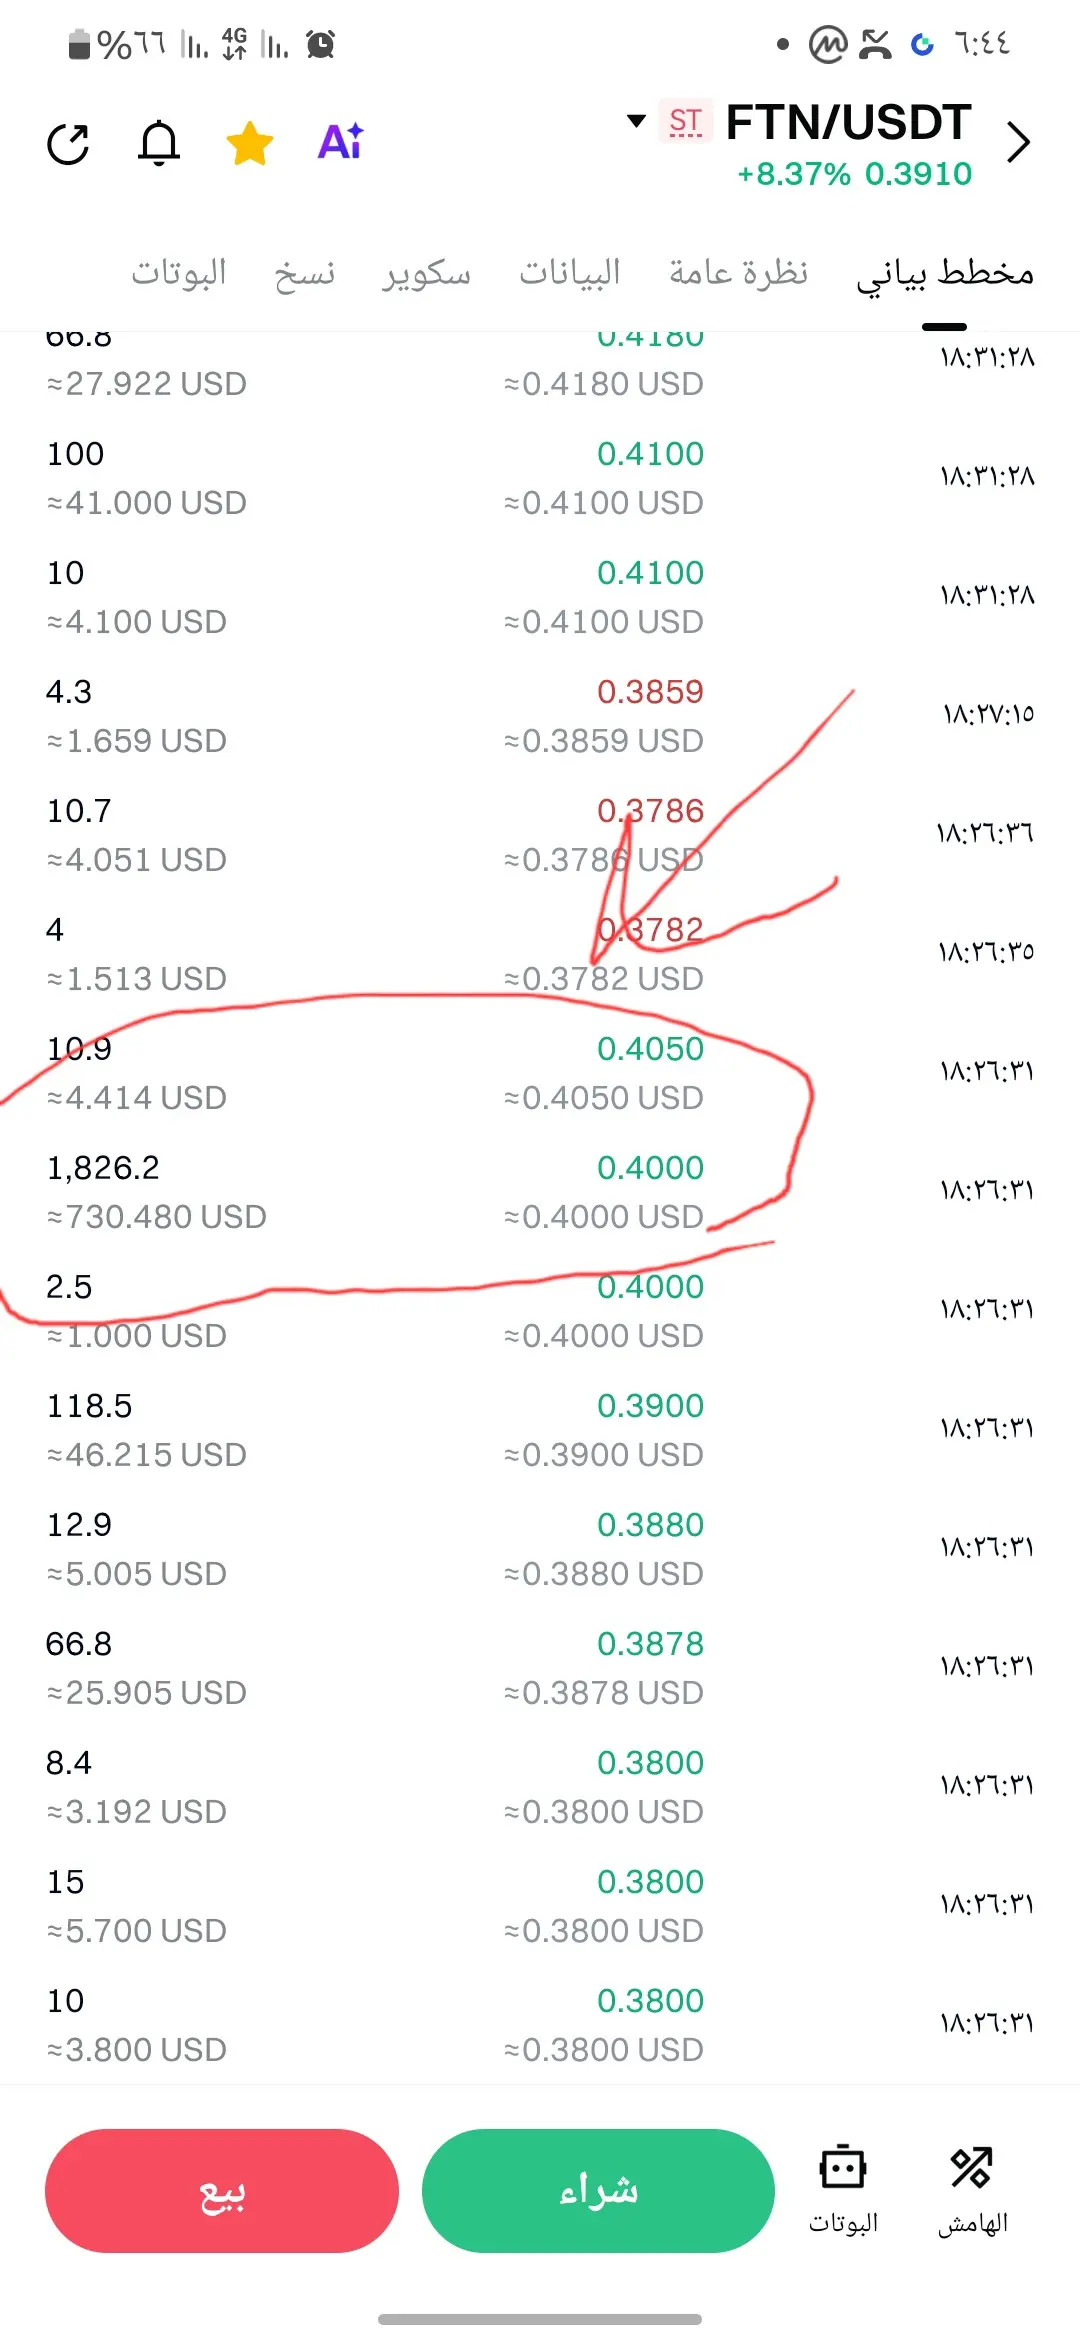Toggle the yellow favorite star

[250, 143]
